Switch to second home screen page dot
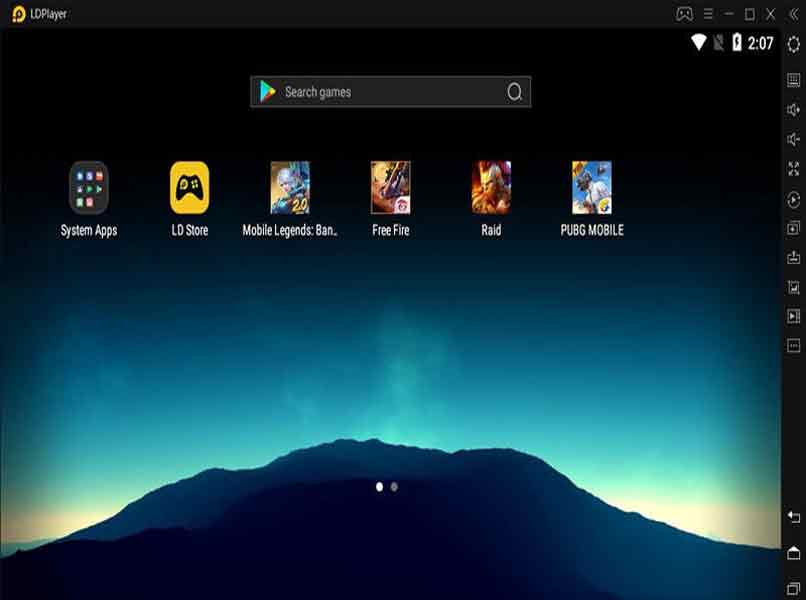The height and width of the screenshot is (600, 806). click(x=394, y=486)
